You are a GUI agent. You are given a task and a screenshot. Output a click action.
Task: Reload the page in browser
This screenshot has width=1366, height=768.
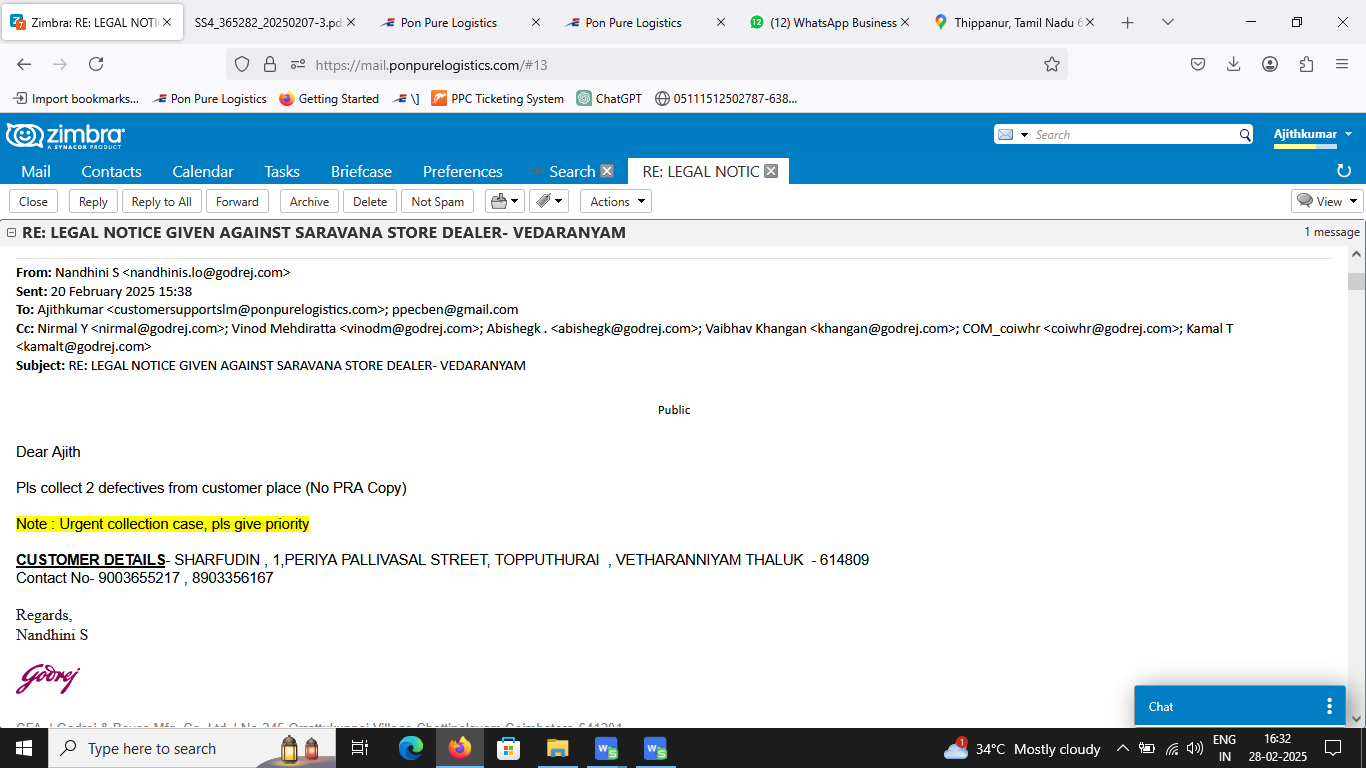[x=96, y=64]
